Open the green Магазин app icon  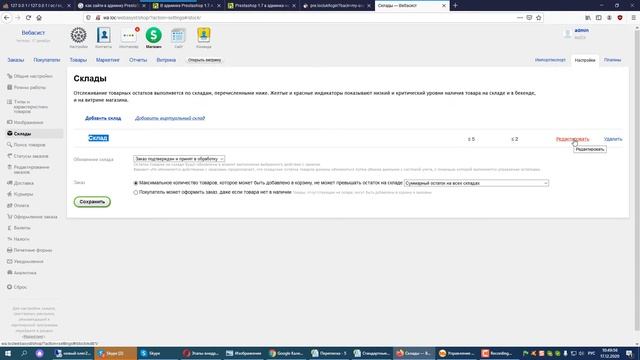153,36
